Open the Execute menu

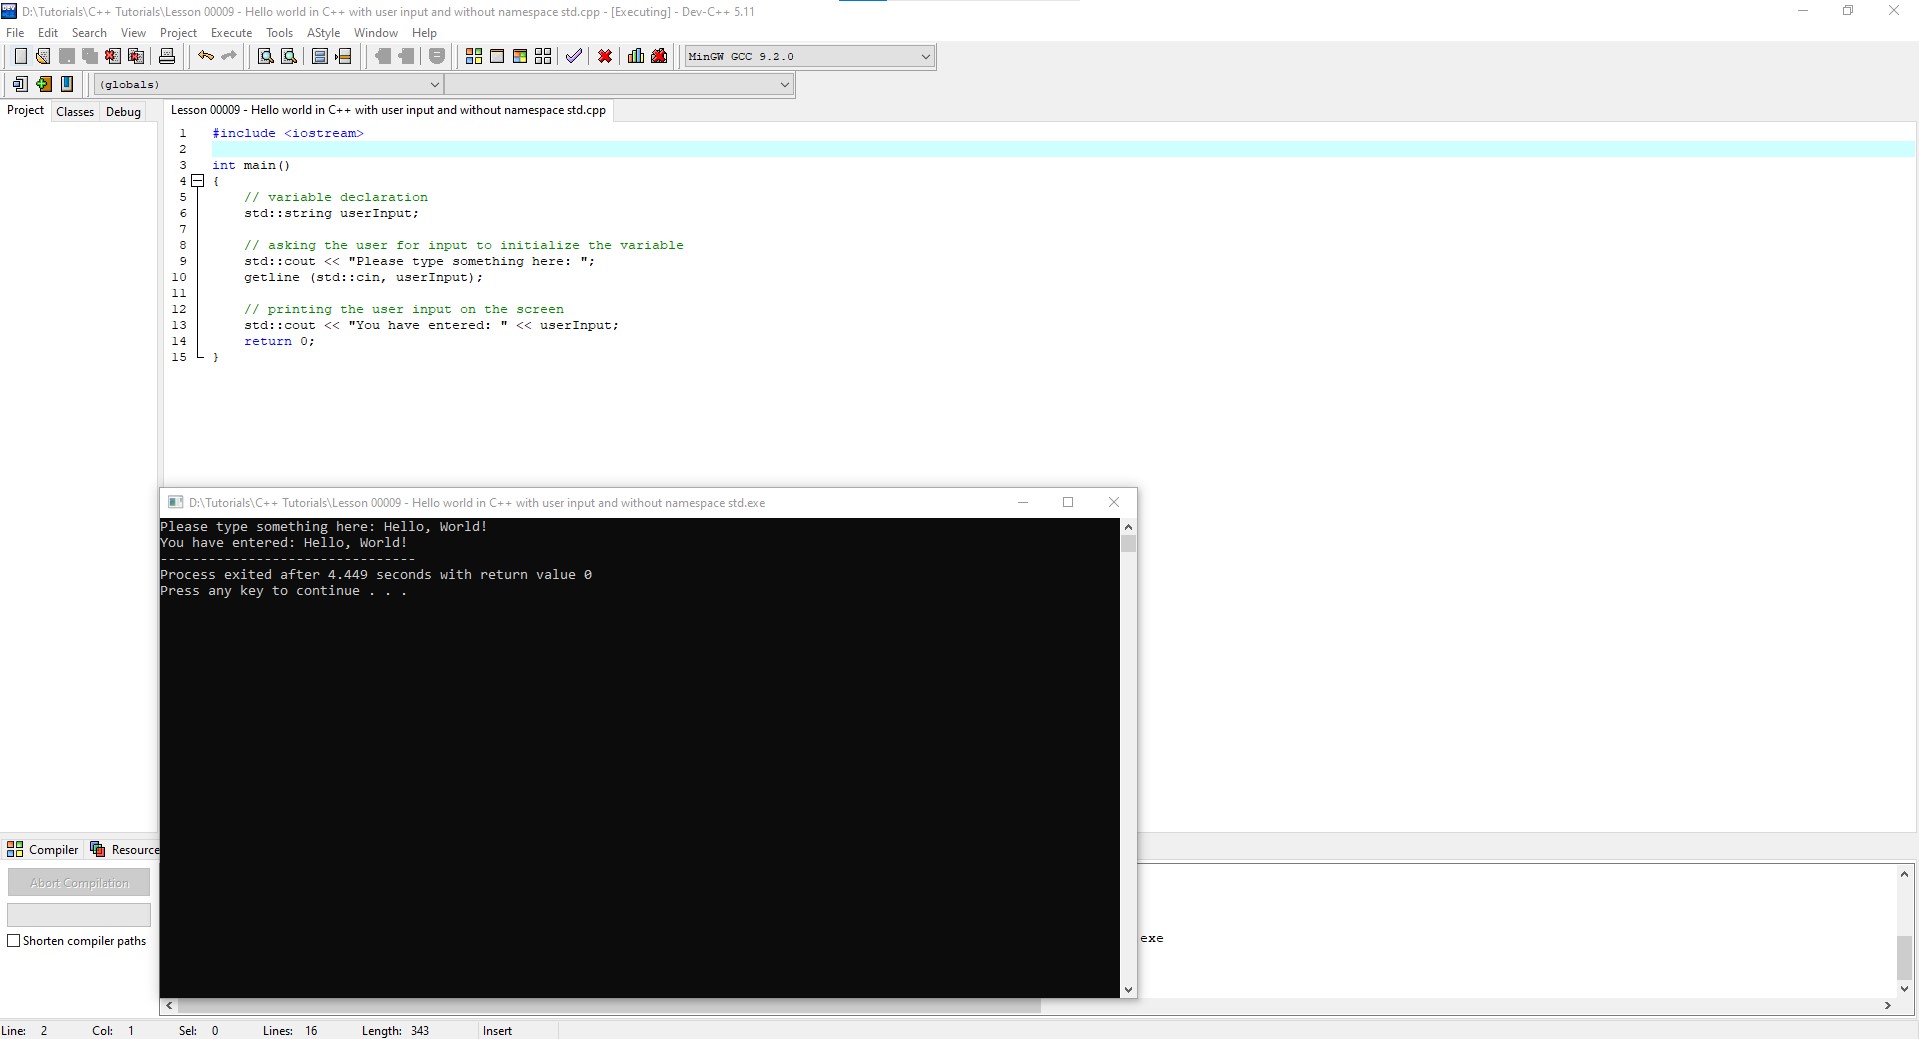click(x=231, y=33)
